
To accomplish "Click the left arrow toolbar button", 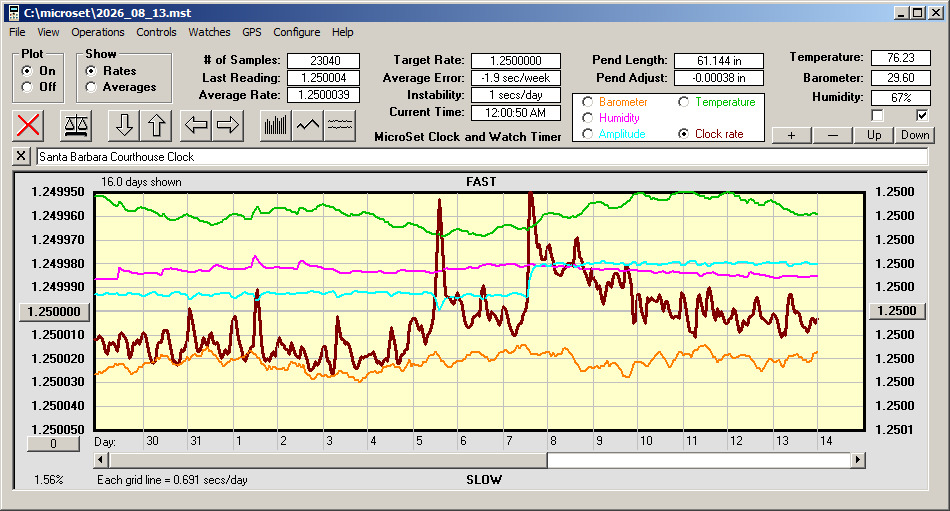I will pos(196,125).
